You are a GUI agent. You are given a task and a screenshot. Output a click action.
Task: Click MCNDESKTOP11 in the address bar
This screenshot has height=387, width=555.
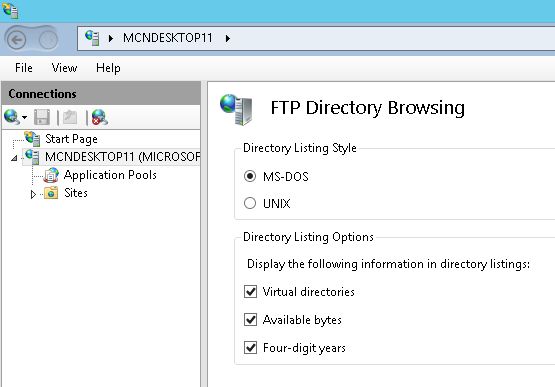click(168, 38)
